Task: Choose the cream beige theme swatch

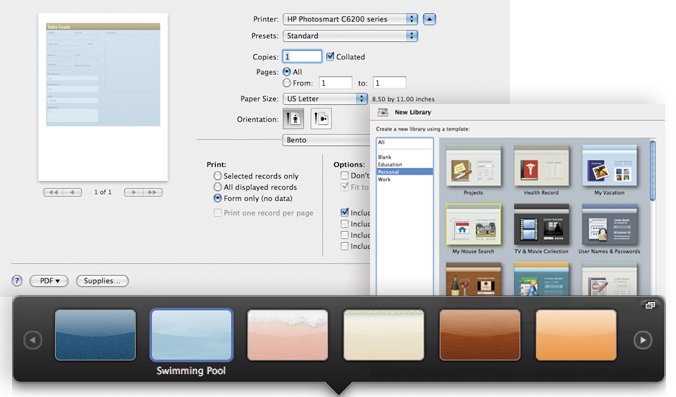Action: click(384, 335)
